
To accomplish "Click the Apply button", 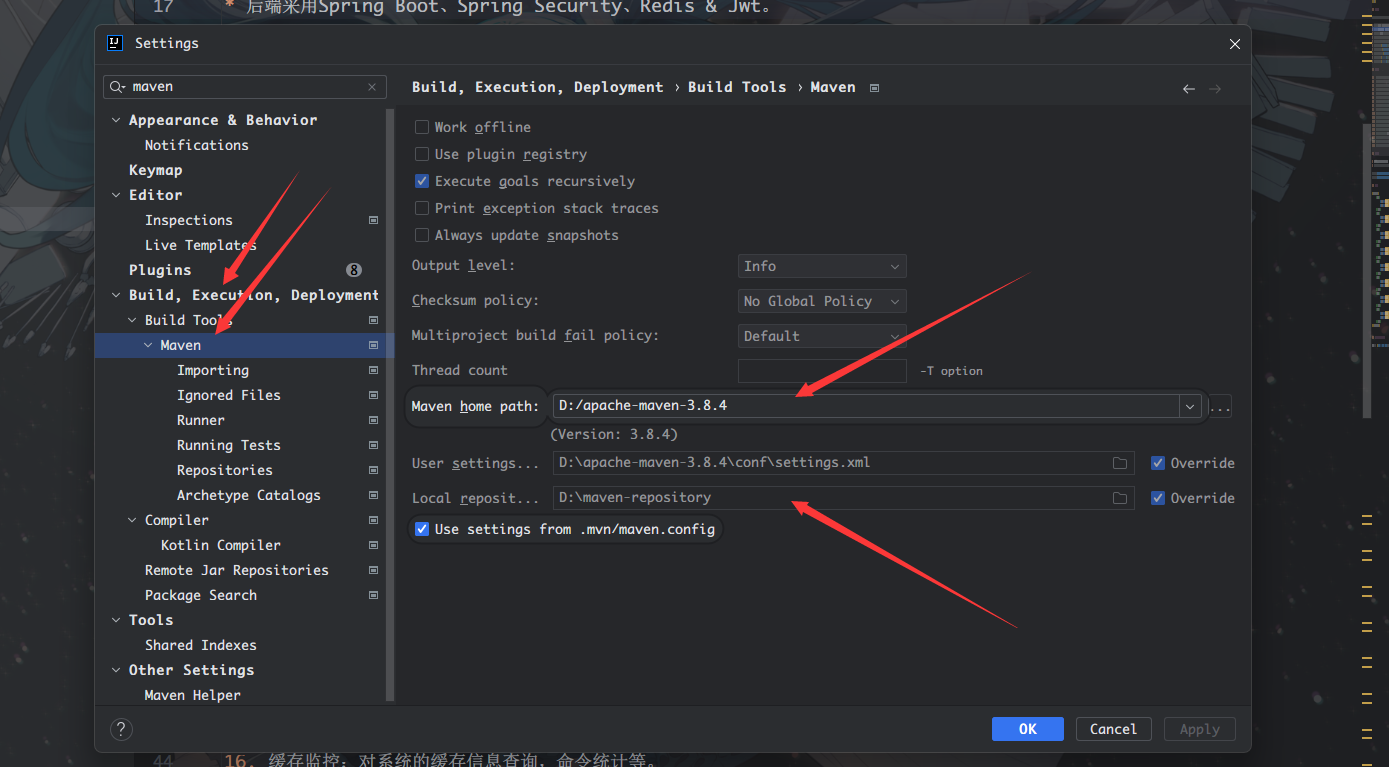I will (1199, 729).
